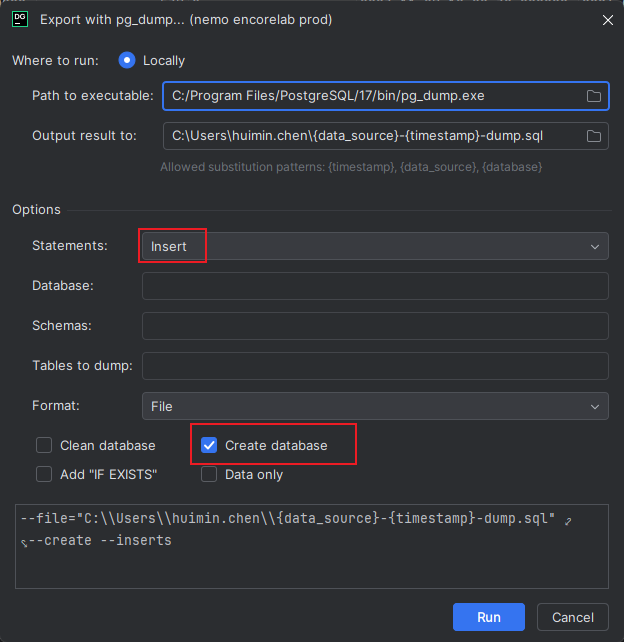Browse for pg_dump executable folder icon
The height and width of the screenshot is (642, 624).
593,96
